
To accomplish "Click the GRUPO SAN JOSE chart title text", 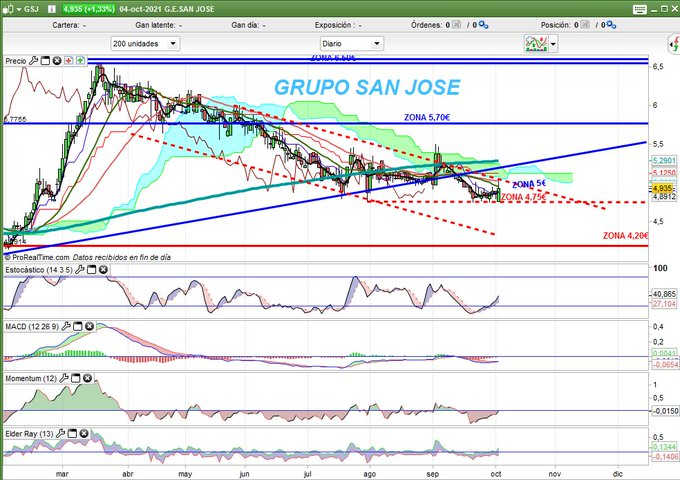I will click(367, 87).
